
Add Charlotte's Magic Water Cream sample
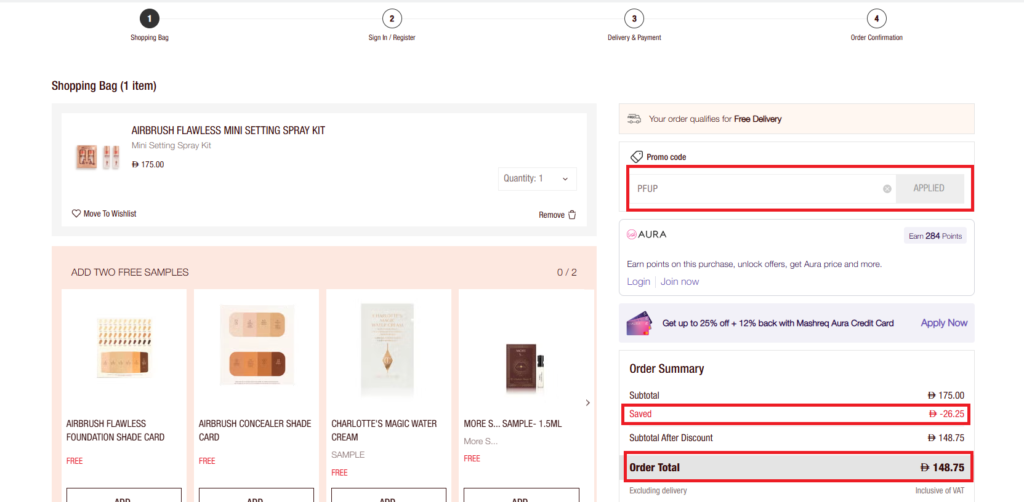coord(389,495)
